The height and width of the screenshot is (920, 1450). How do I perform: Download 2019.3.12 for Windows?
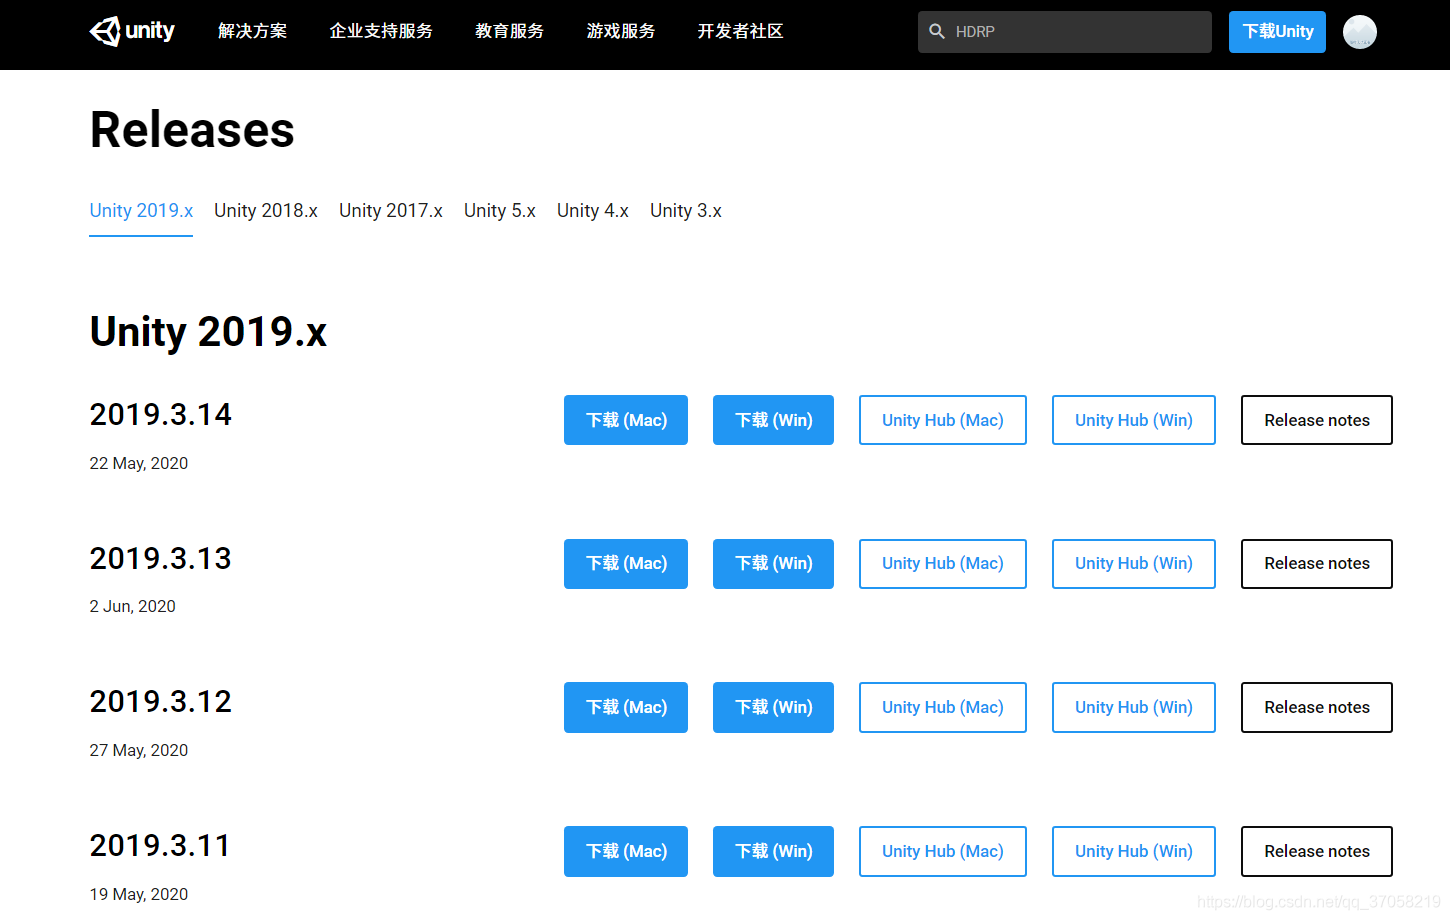(773, 707)
